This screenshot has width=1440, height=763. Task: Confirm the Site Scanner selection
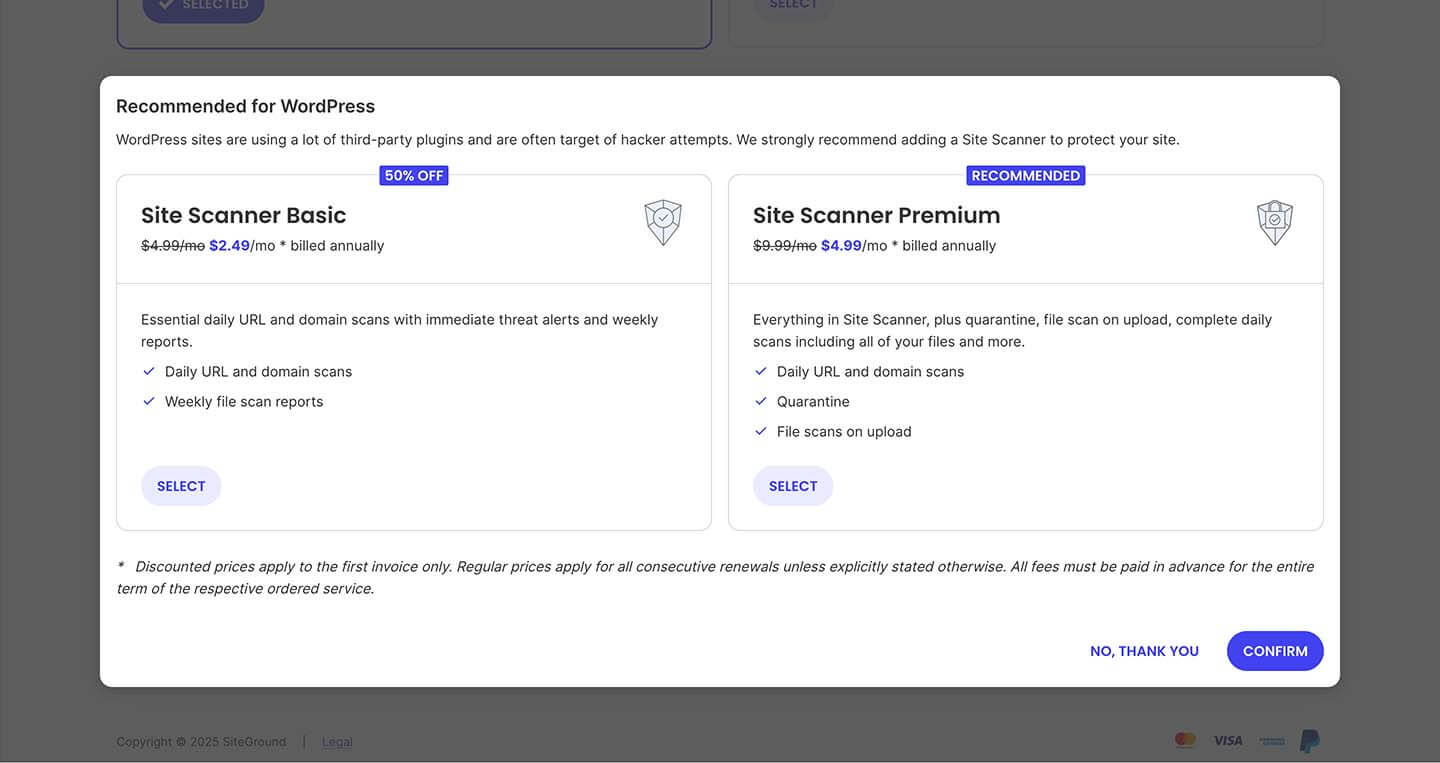click(1275, 651)
